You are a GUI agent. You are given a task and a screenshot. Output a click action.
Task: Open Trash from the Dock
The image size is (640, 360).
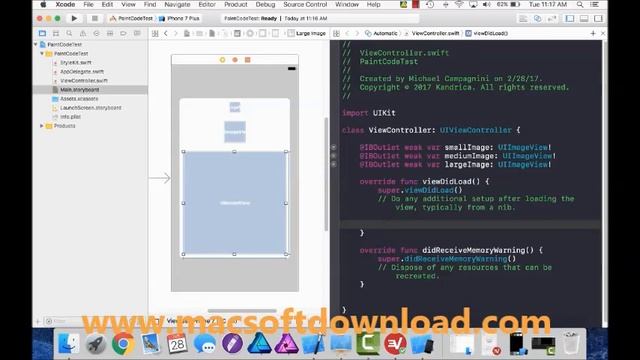click(x=570, y=343)
